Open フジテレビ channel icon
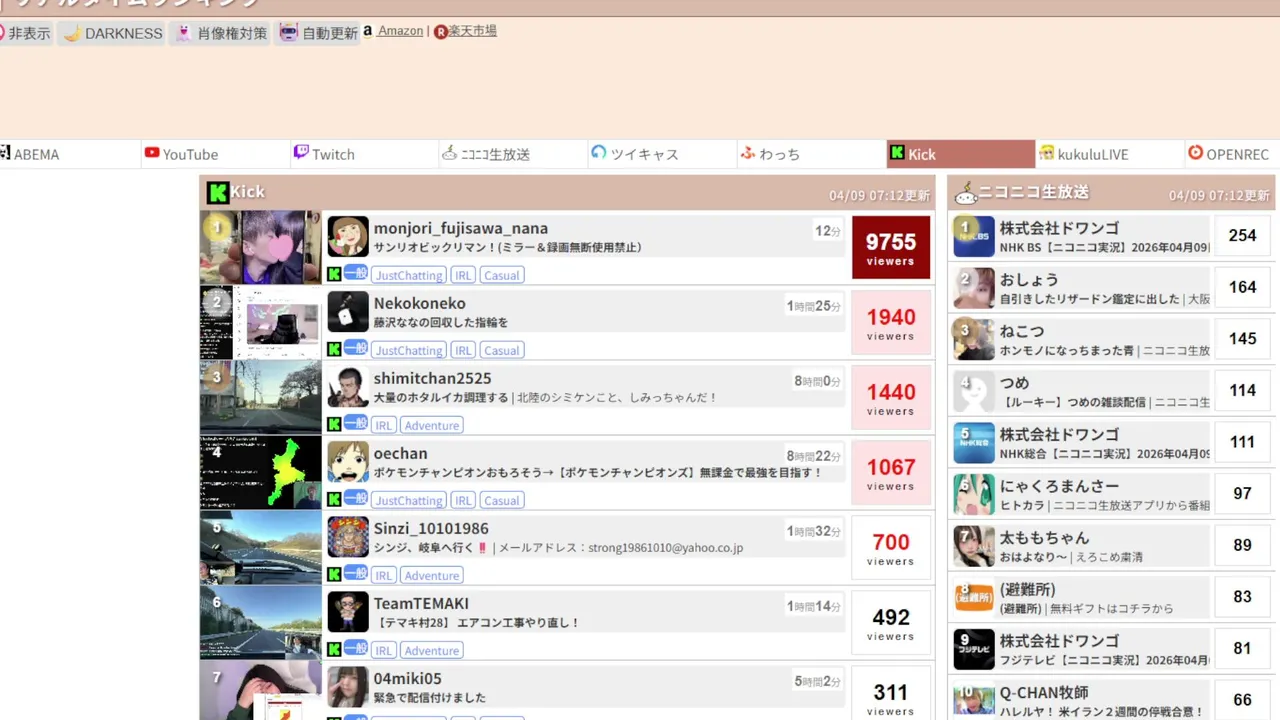Viewport: 1280px width, 720px height. [x=974, y=649]
